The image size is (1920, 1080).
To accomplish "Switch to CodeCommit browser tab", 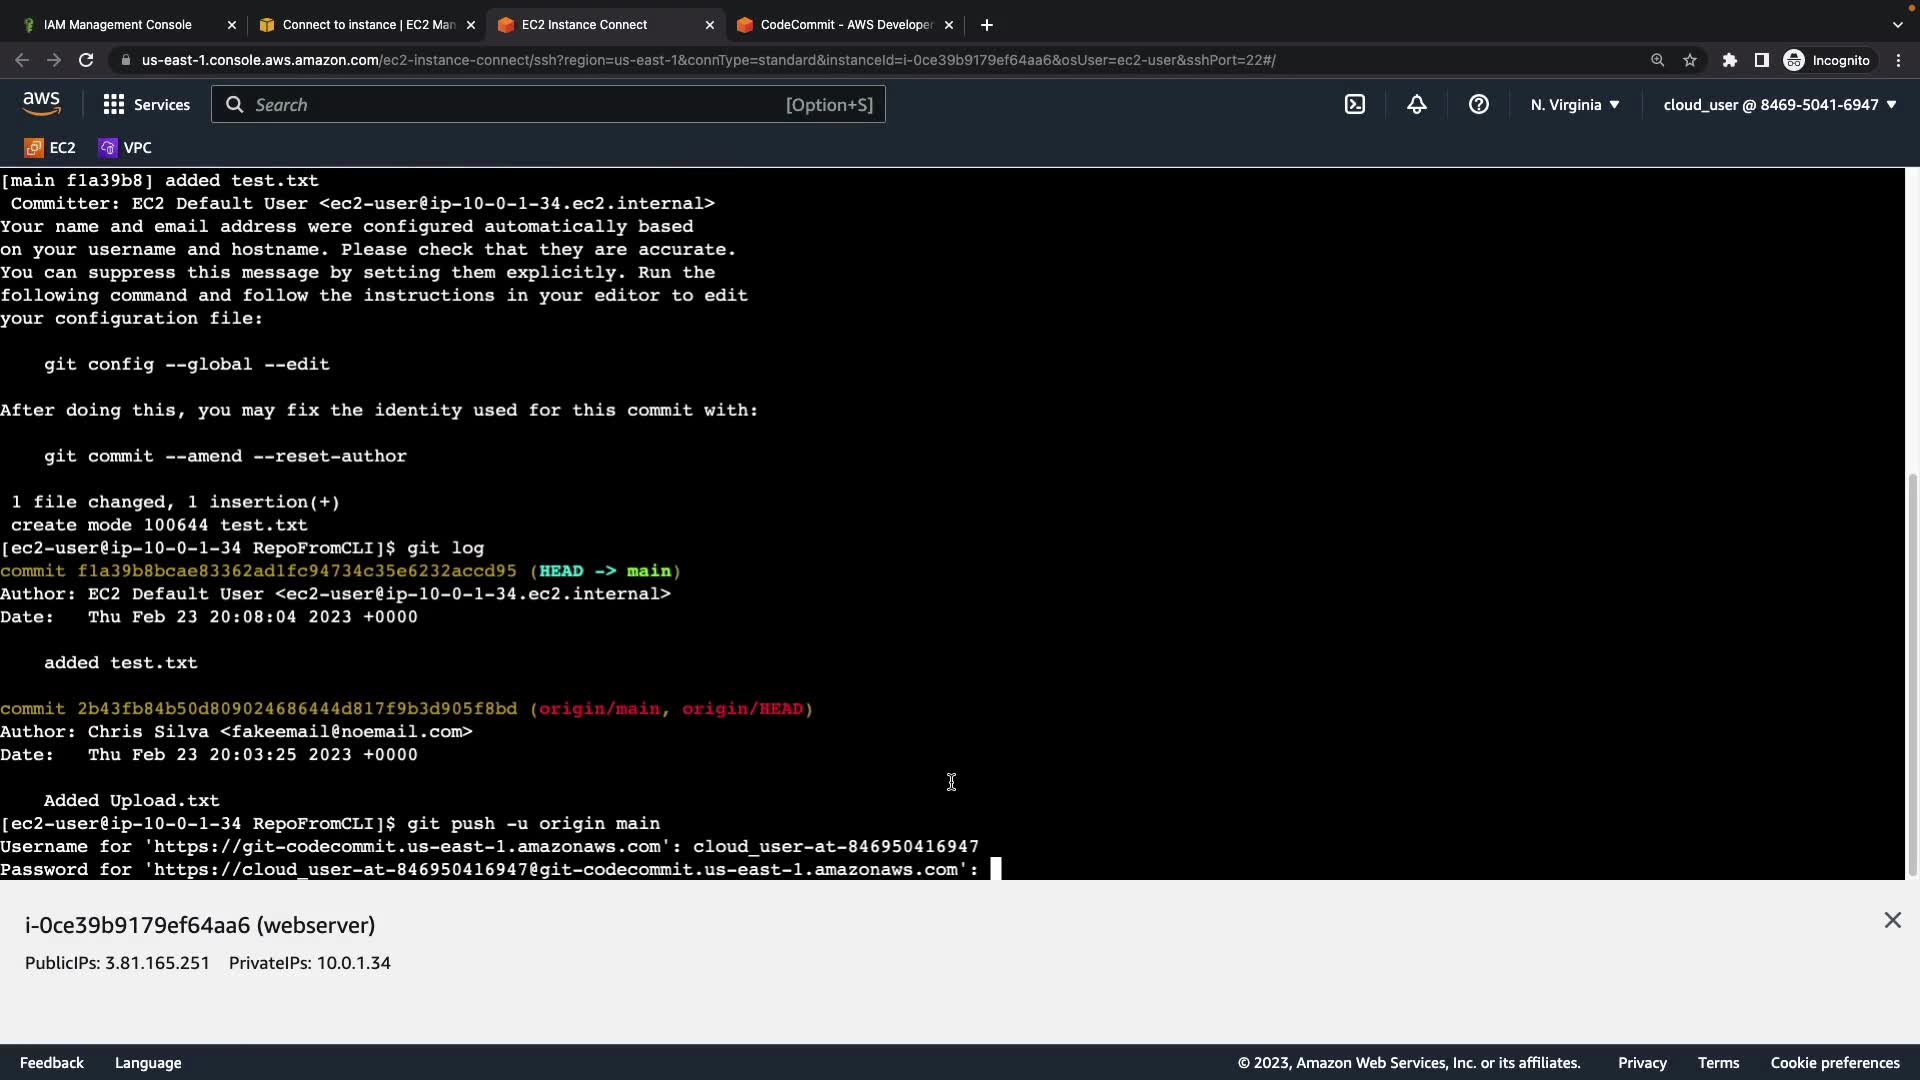I will 845,24.
